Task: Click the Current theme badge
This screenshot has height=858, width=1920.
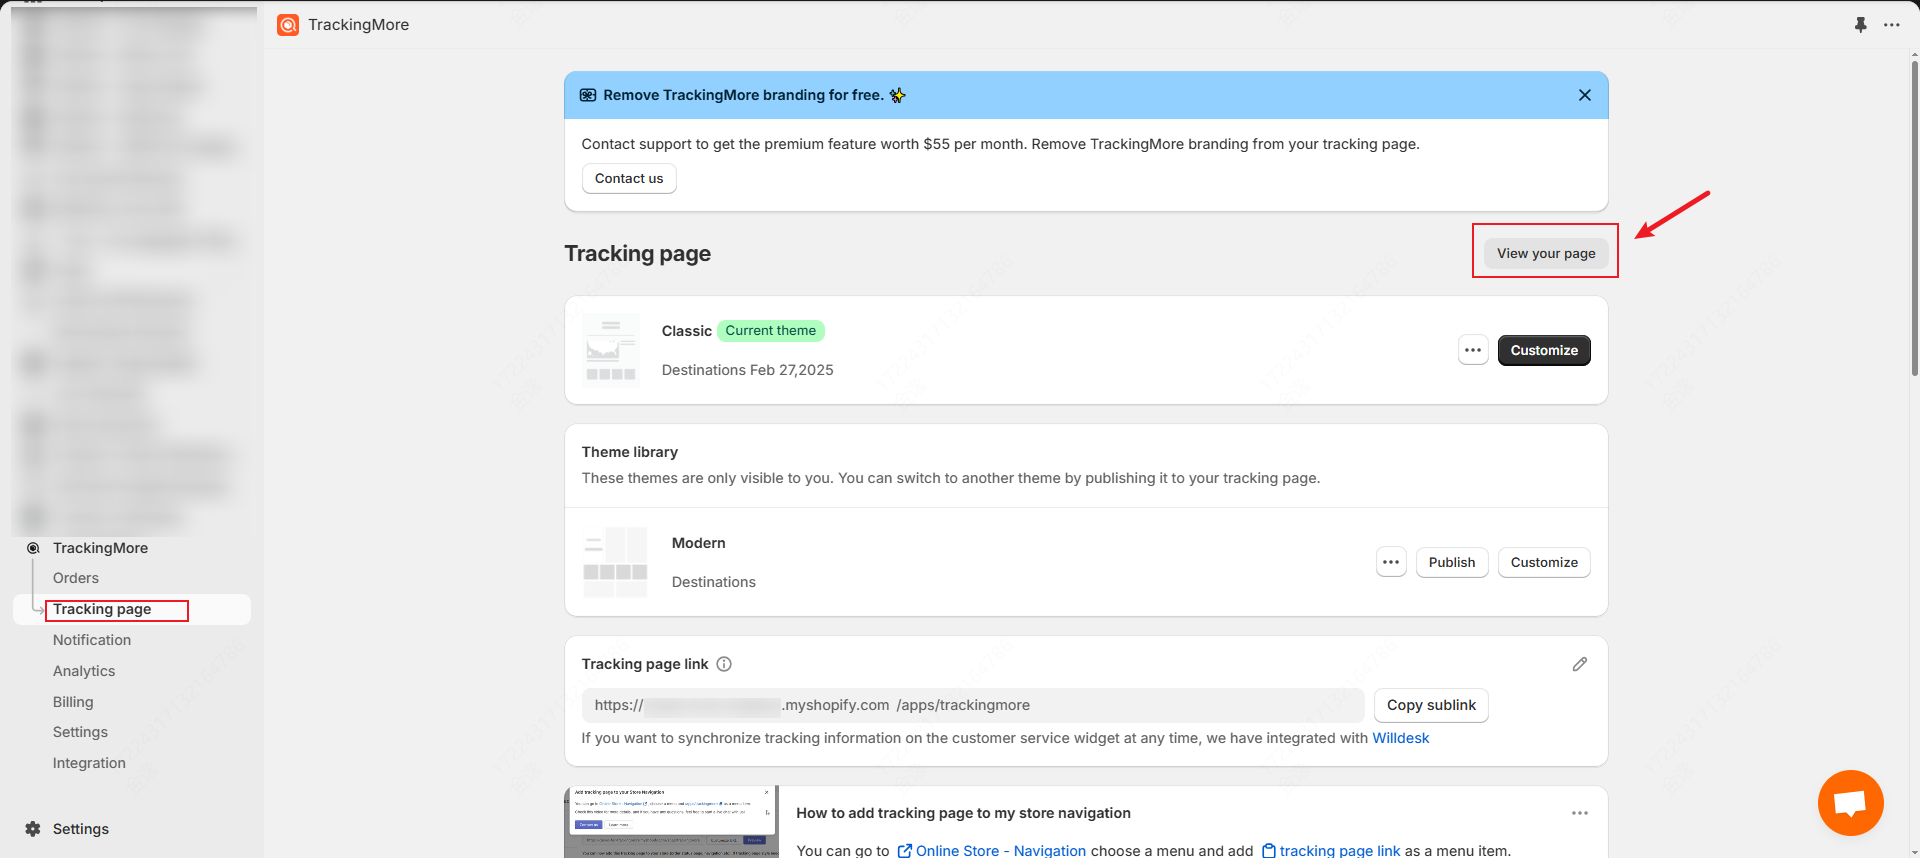Action: click(770, 331)
